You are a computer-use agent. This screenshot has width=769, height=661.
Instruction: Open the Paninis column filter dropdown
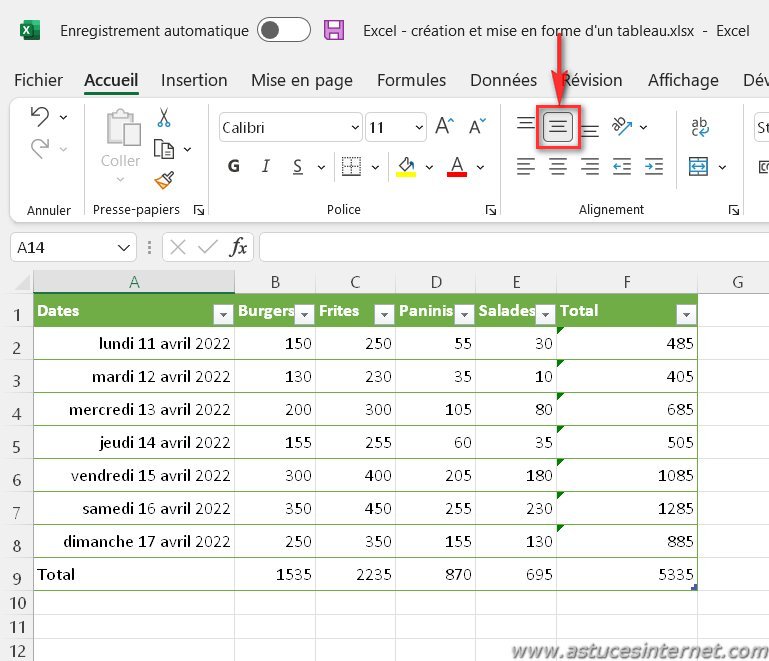[x=464, y=314]
